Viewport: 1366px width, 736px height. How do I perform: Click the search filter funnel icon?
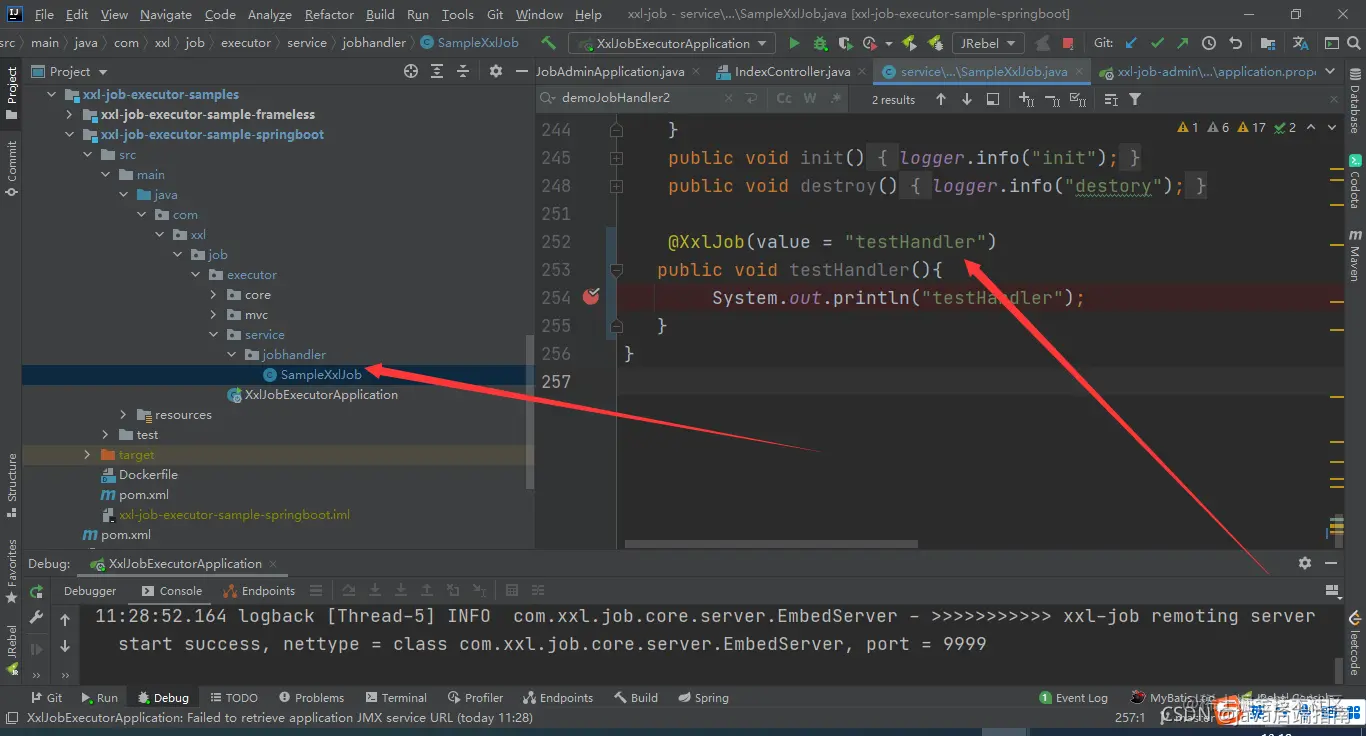coord(1135,99)
